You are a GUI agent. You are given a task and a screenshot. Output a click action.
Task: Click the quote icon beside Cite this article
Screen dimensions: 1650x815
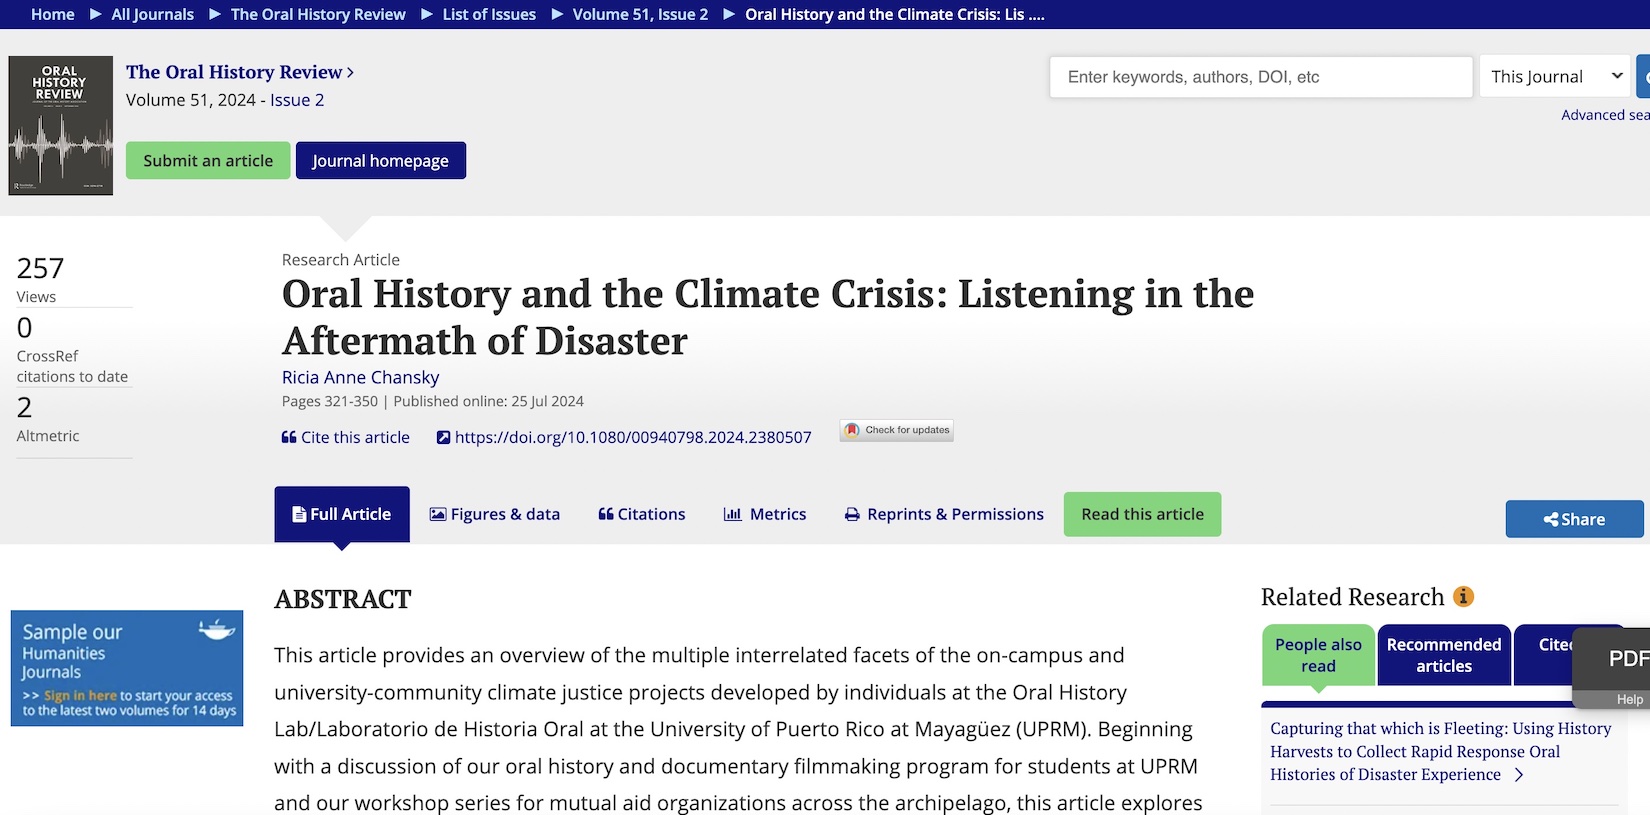[289, 437]
